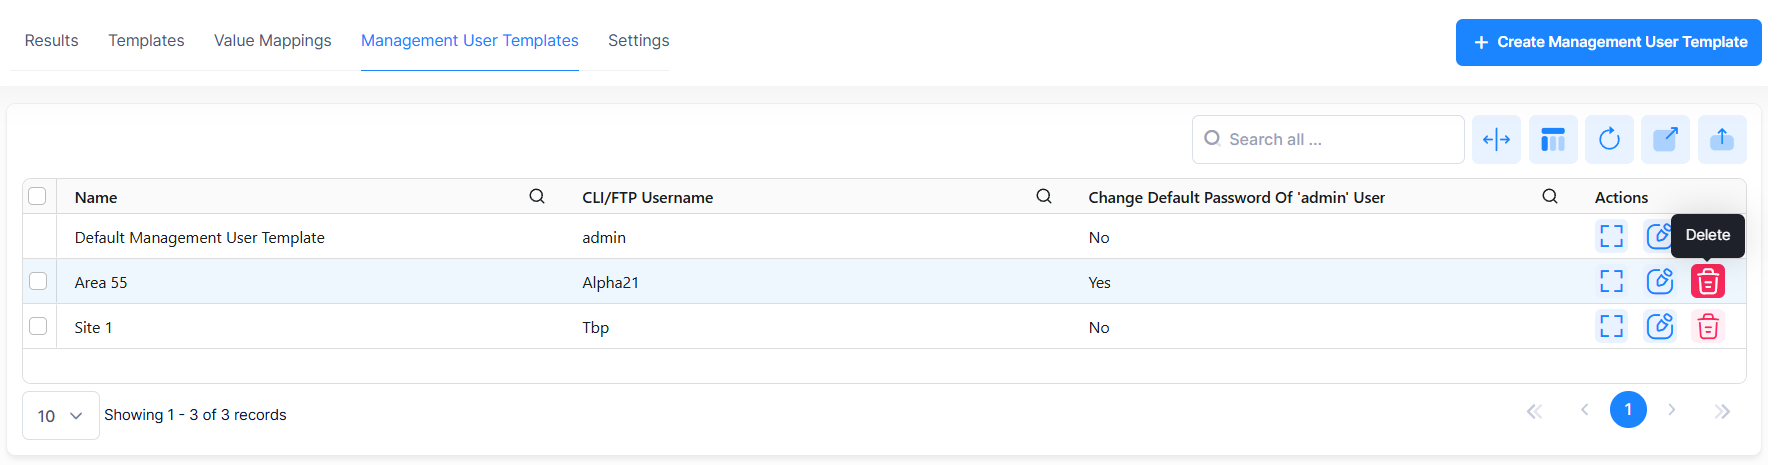Filter by CLI/FTP Username search icon
Viewport: 1768px width, 465px height.
pyautogui.click(x=1043, y=197)
